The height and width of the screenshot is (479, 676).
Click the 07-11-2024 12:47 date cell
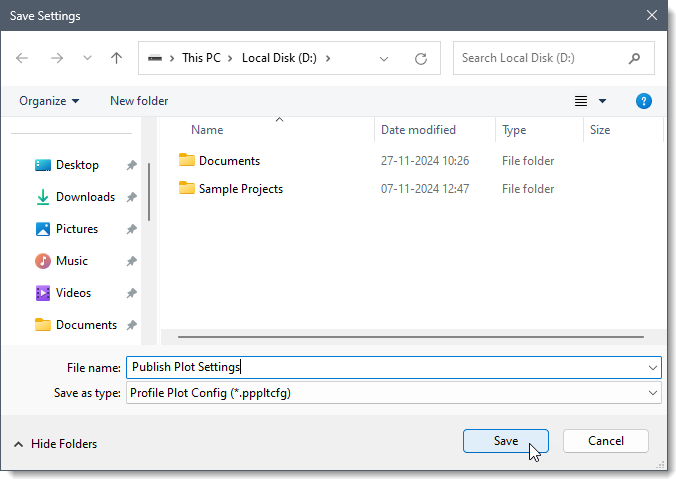tap(425, 189)
